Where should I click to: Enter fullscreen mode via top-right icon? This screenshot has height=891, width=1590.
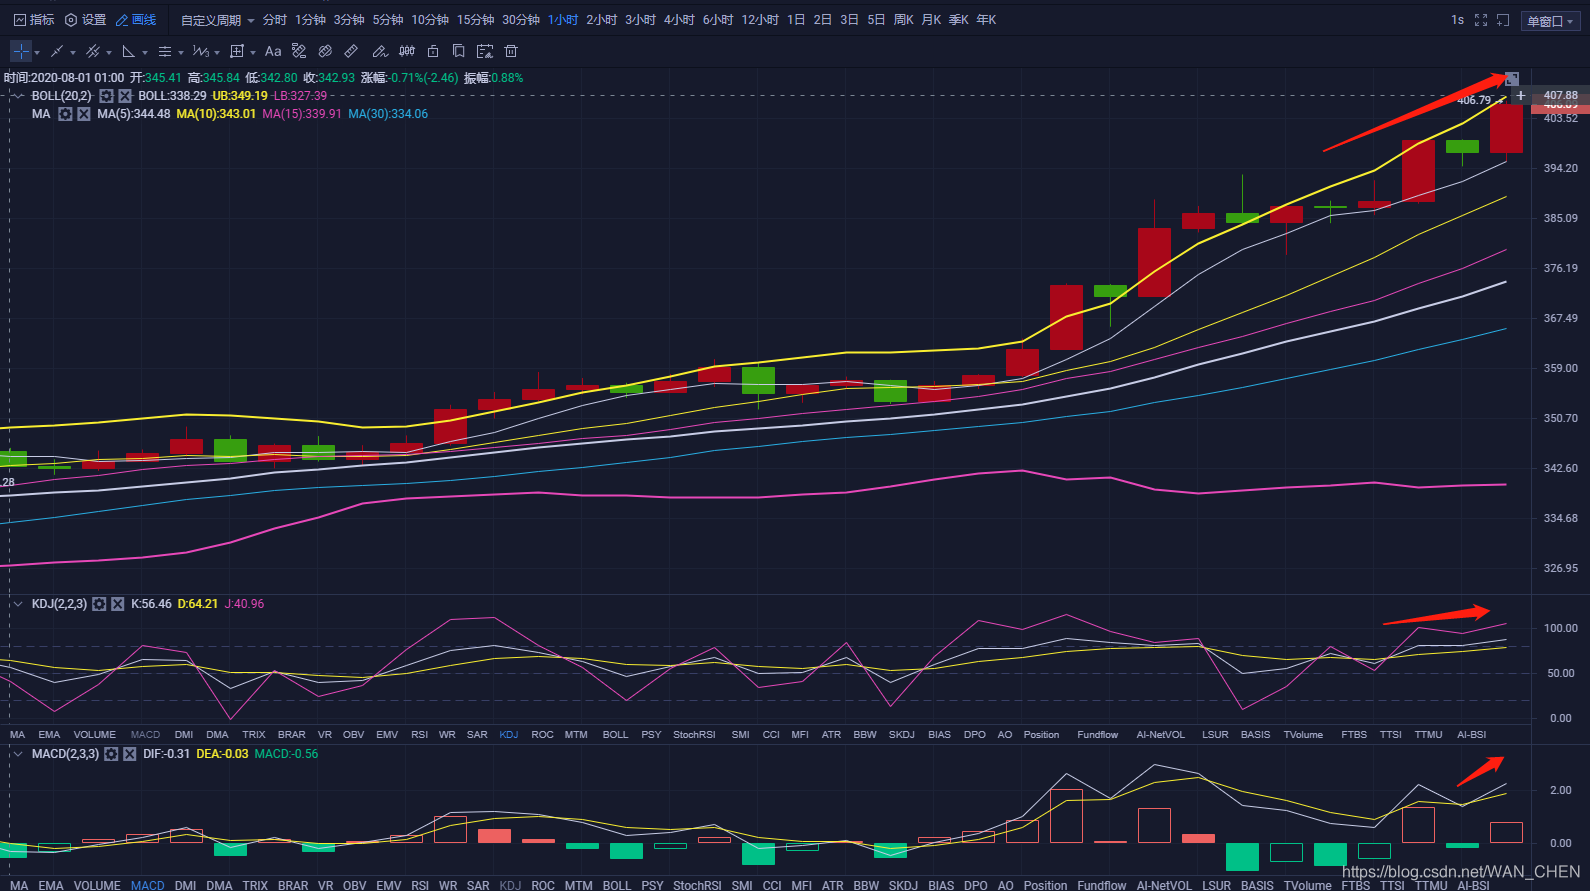[x=1481, y=20]
